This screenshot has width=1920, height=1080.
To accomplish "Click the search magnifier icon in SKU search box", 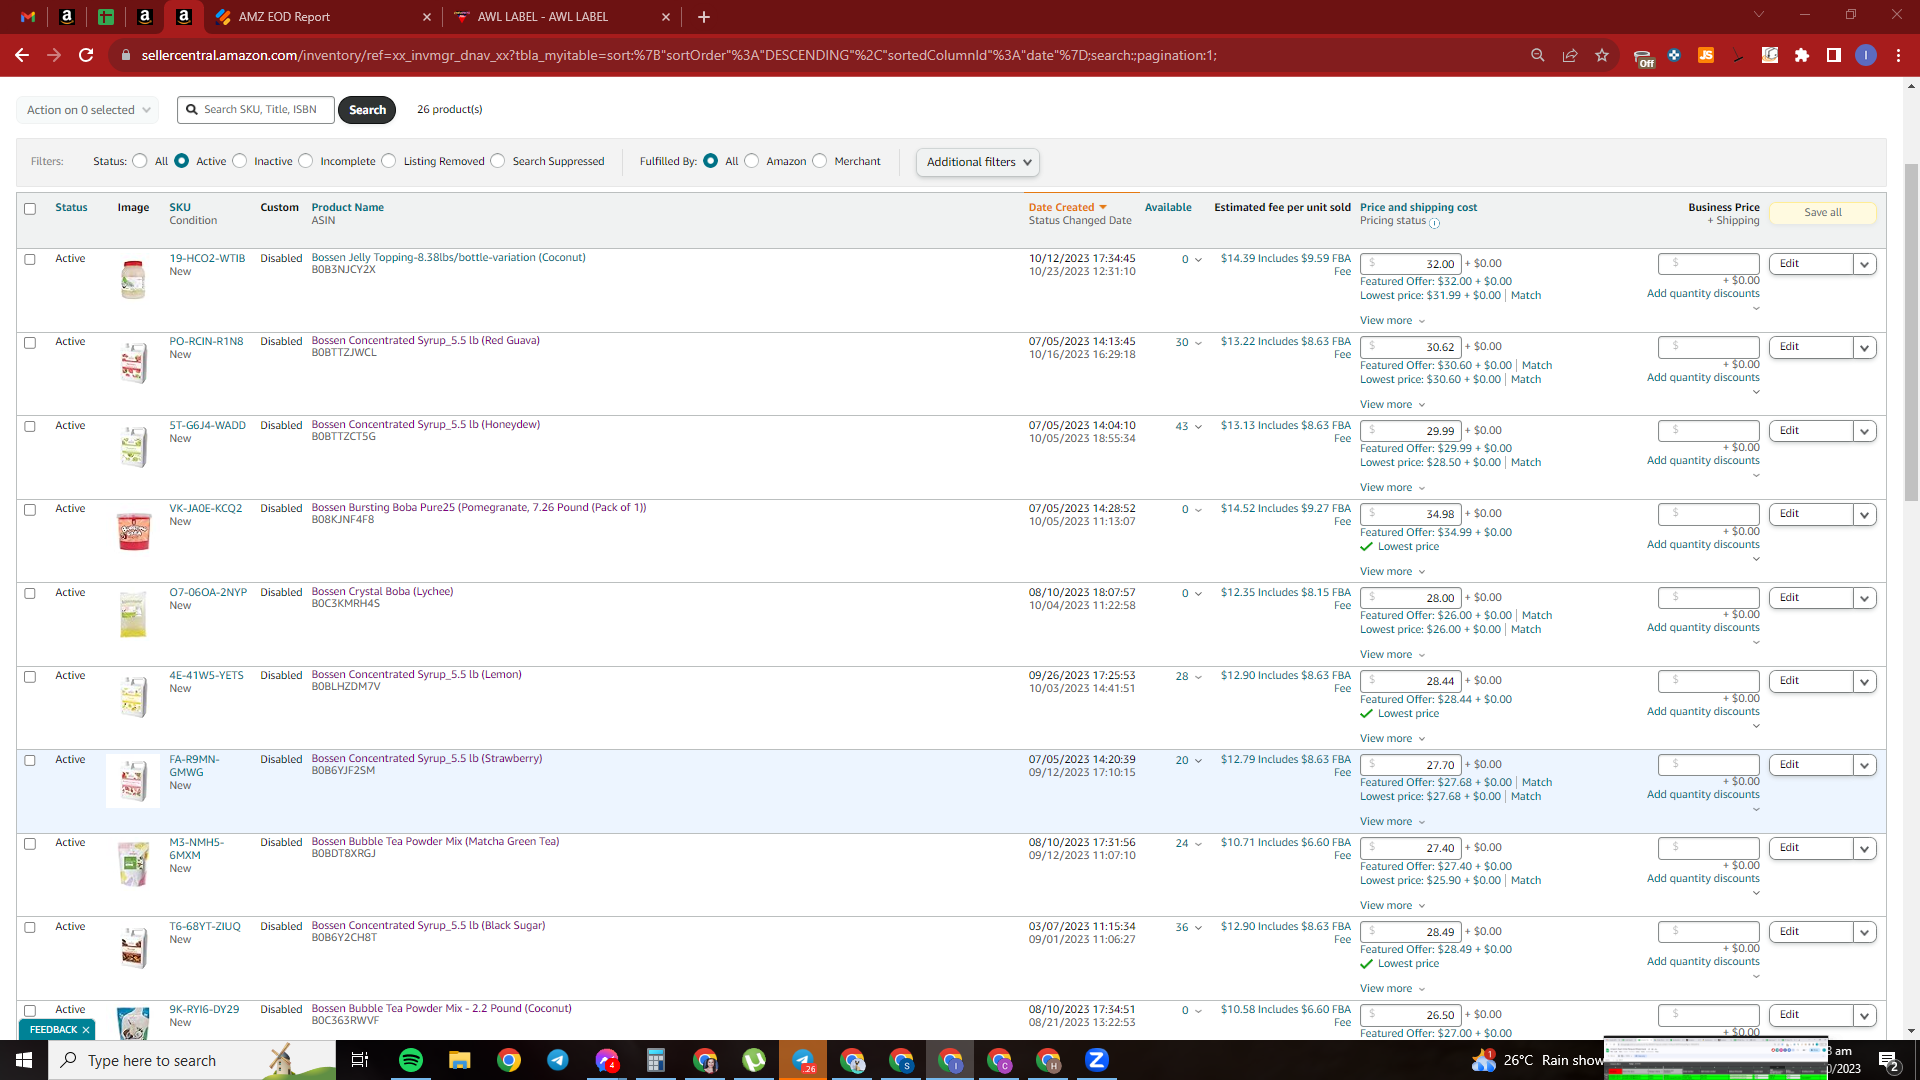I will tap(192, 110).
